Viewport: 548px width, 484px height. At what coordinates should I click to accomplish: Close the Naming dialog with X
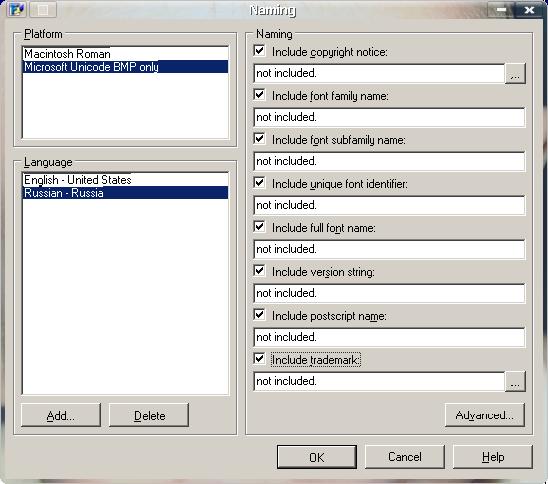(x=529, y=9)
